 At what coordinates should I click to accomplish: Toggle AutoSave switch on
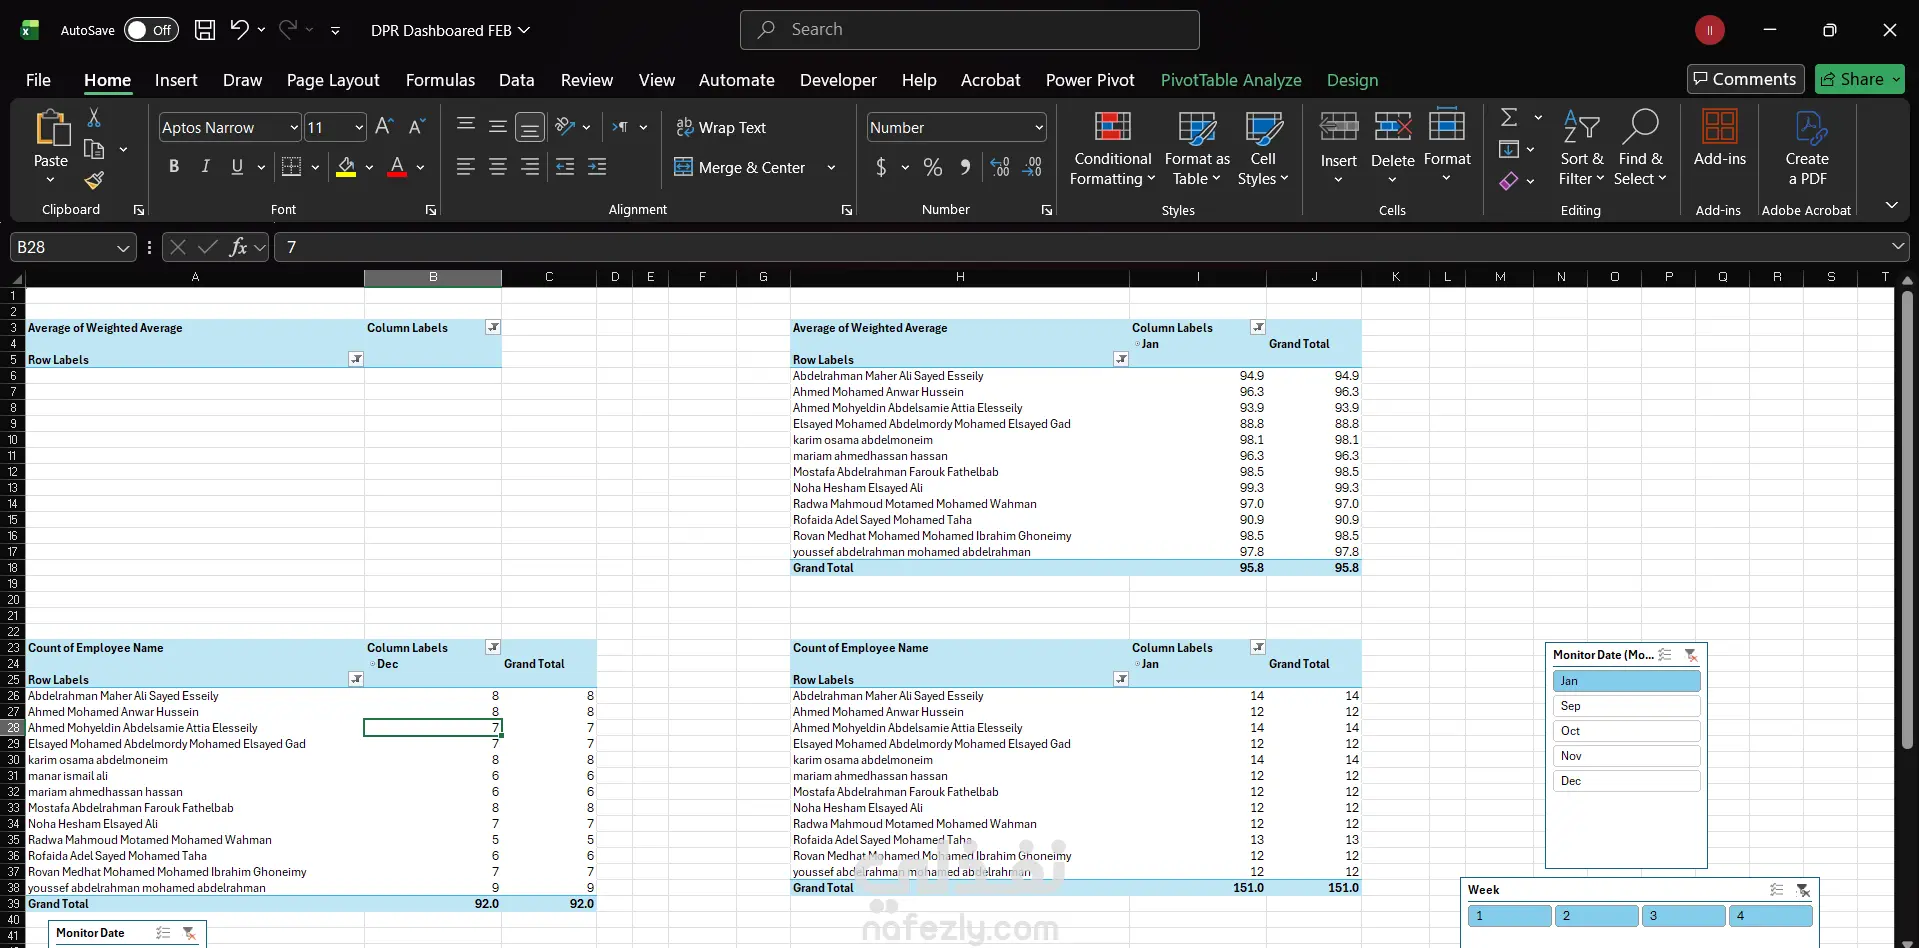pyautogui.click(x=151, y=30)
